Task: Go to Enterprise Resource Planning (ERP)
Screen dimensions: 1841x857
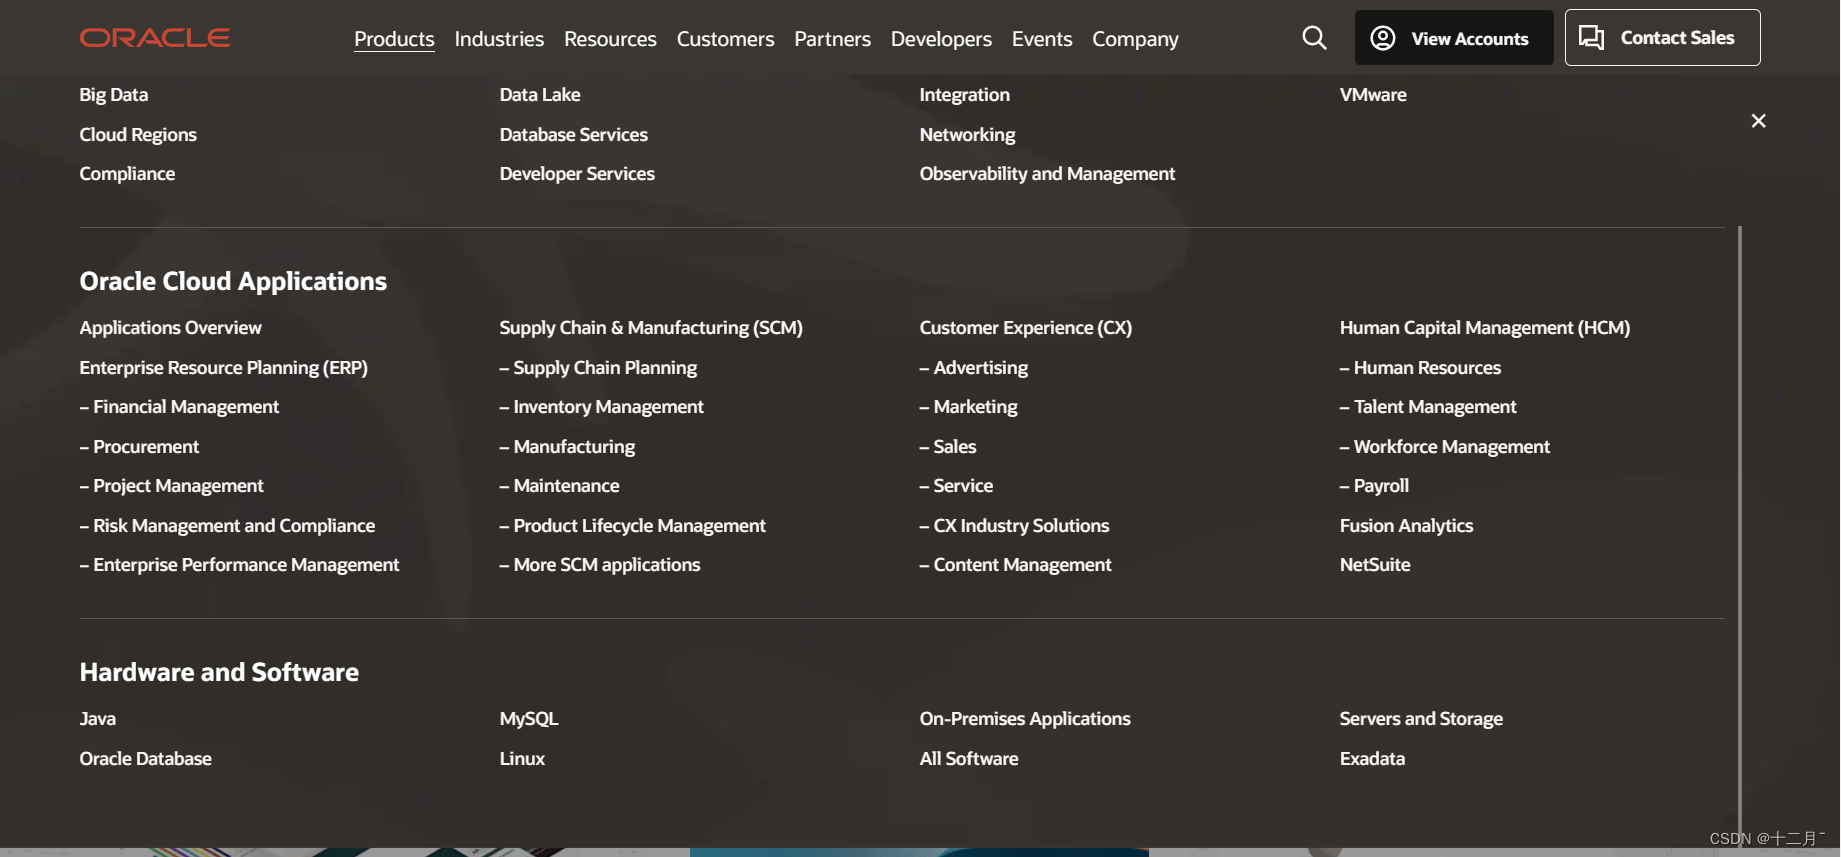Action: click(224, 368)
